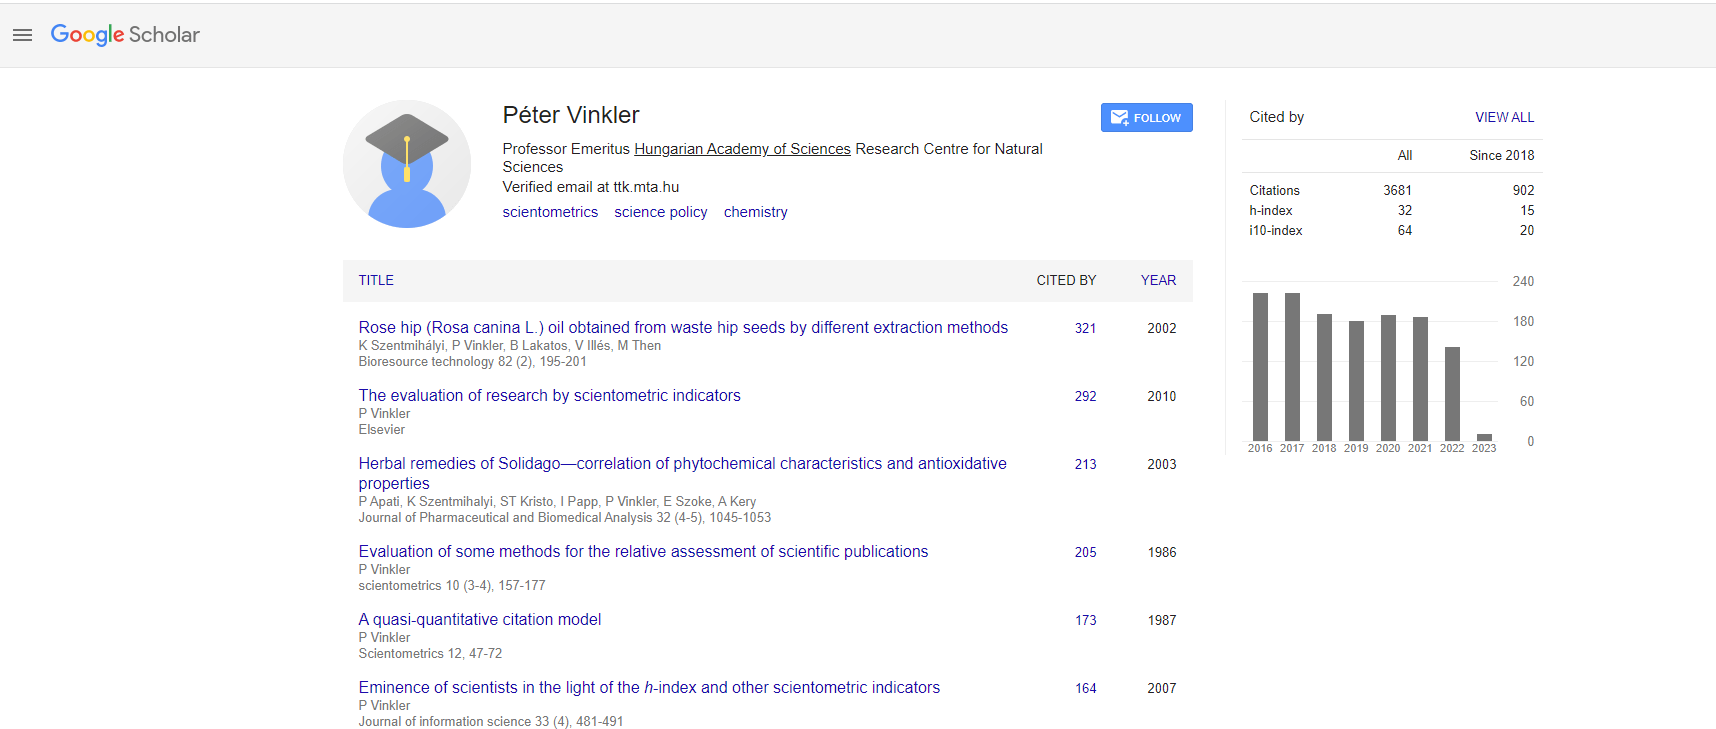The height and width of the screenshot is (729, 1716).
Task: Open the hamburger menu
Action: tap(22, 35)
